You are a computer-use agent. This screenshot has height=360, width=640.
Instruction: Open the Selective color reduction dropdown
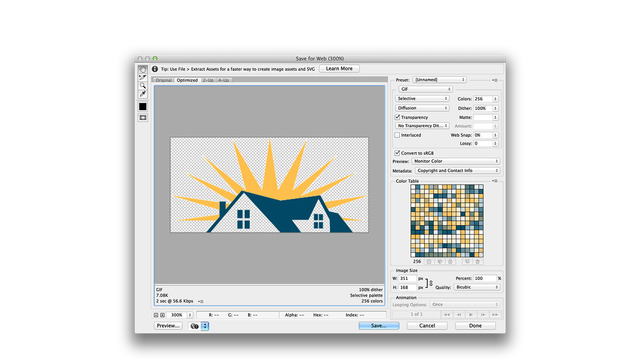coord(422,98)
